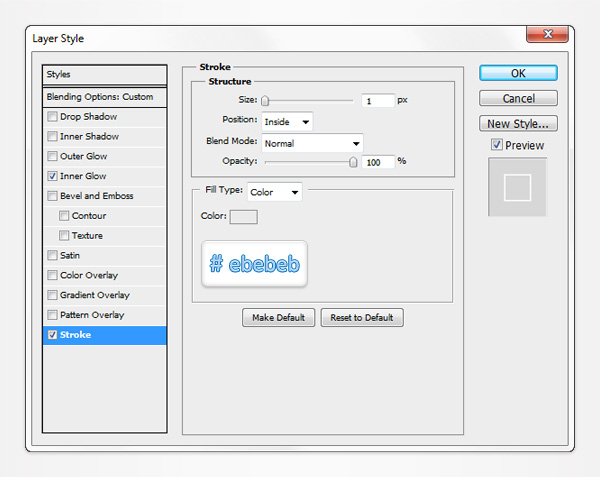
Task: Open the Fill Type dropdown
Action: 274,191
